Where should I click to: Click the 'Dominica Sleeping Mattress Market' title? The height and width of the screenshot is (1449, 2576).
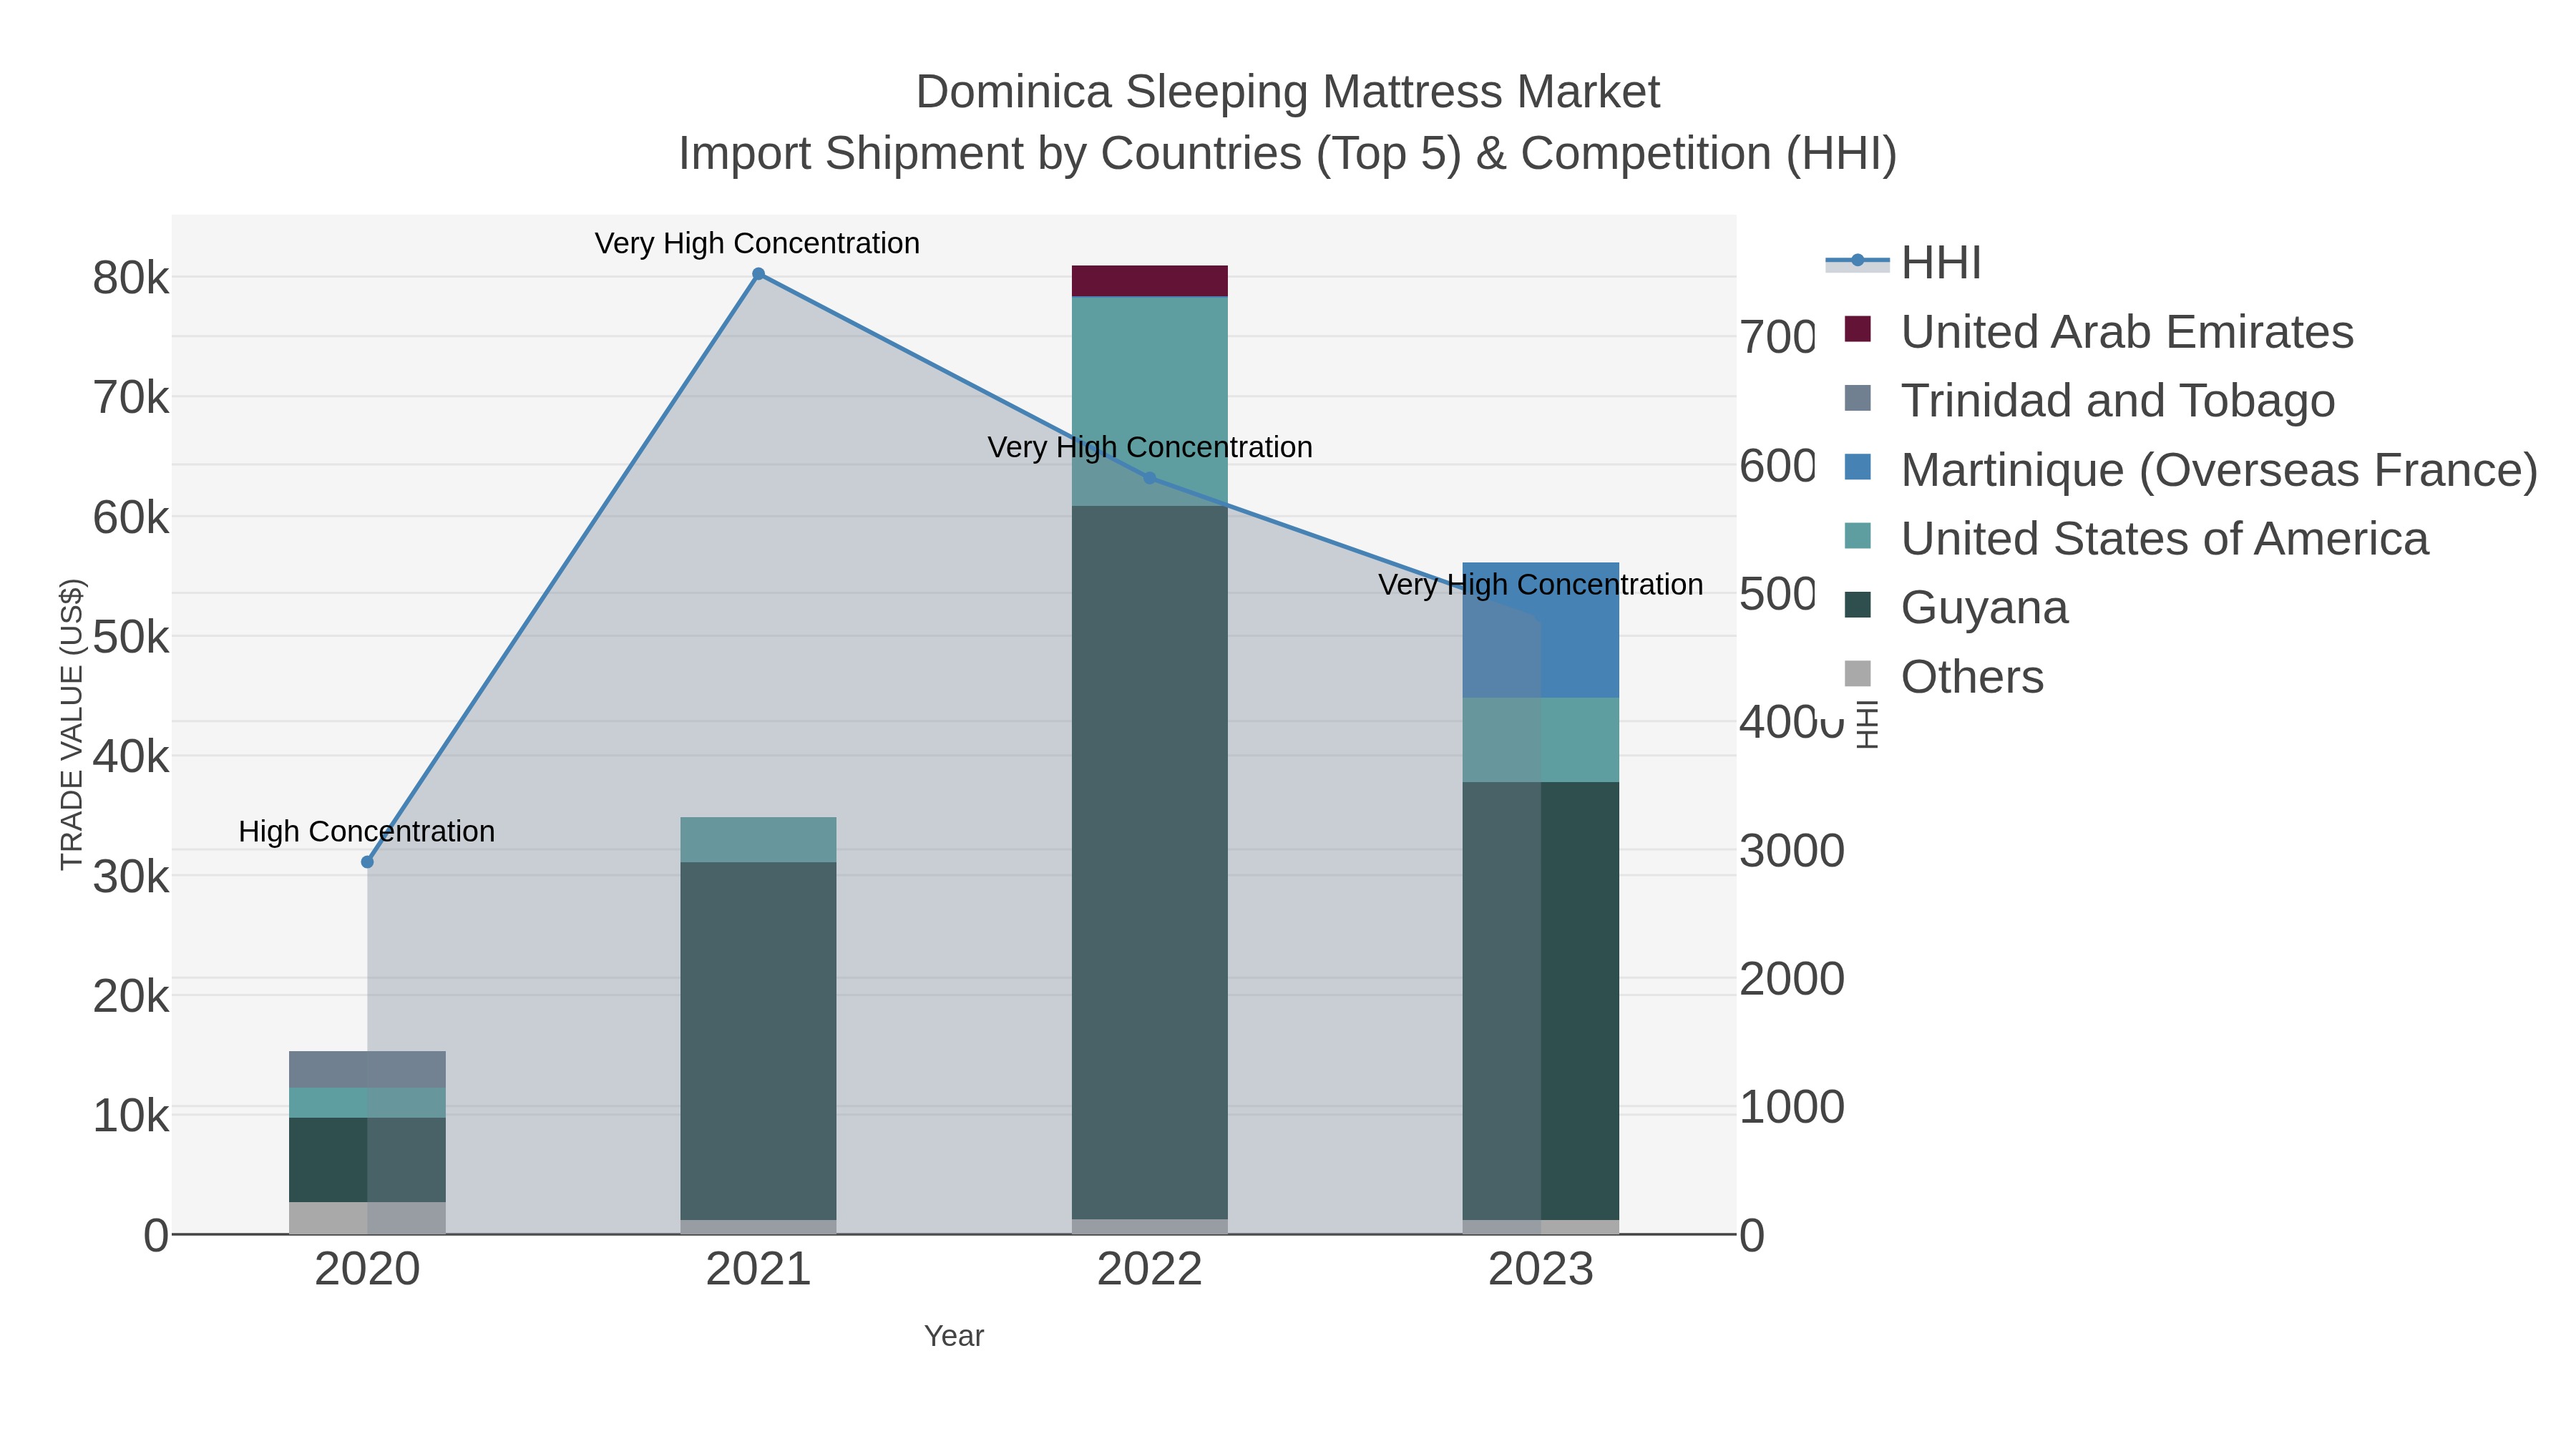(x=1288, y=92)
